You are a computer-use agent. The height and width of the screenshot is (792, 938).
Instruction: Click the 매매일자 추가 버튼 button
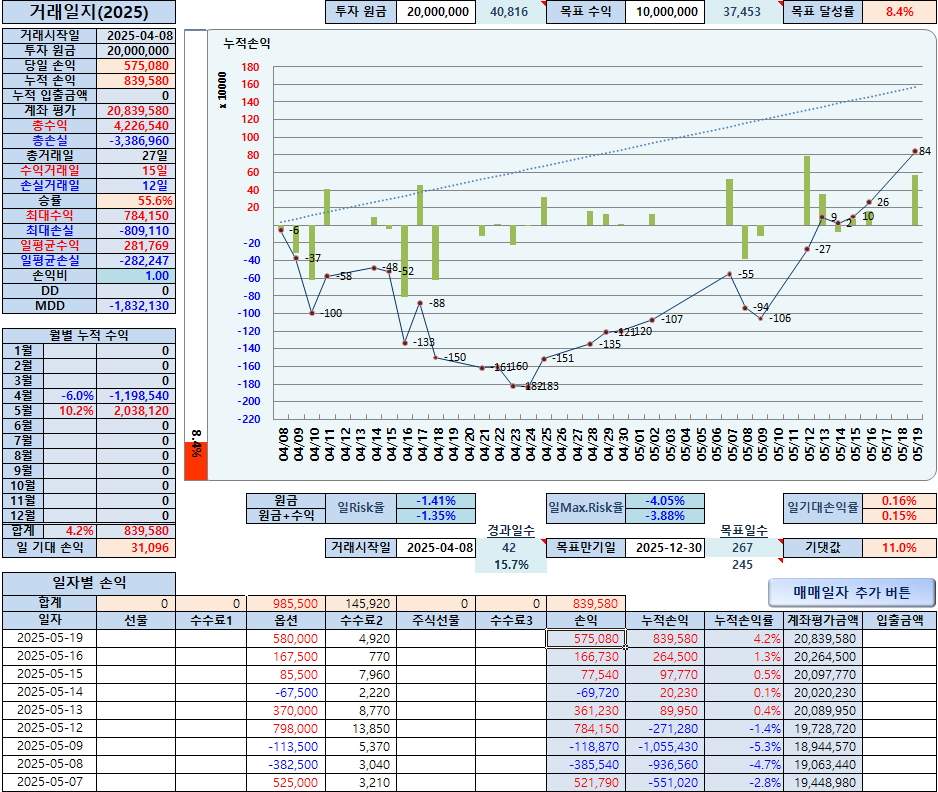point(851,592)
